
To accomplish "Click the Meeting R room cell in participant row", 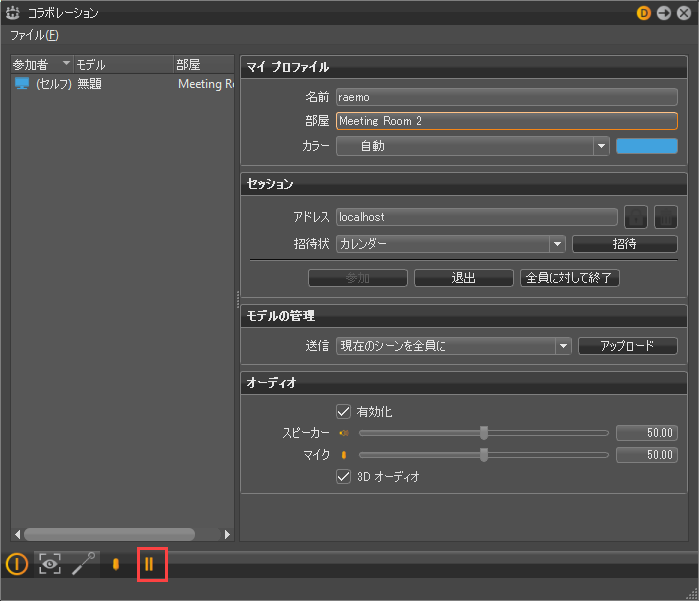I will pyautogui.click(x=206, y=83).
